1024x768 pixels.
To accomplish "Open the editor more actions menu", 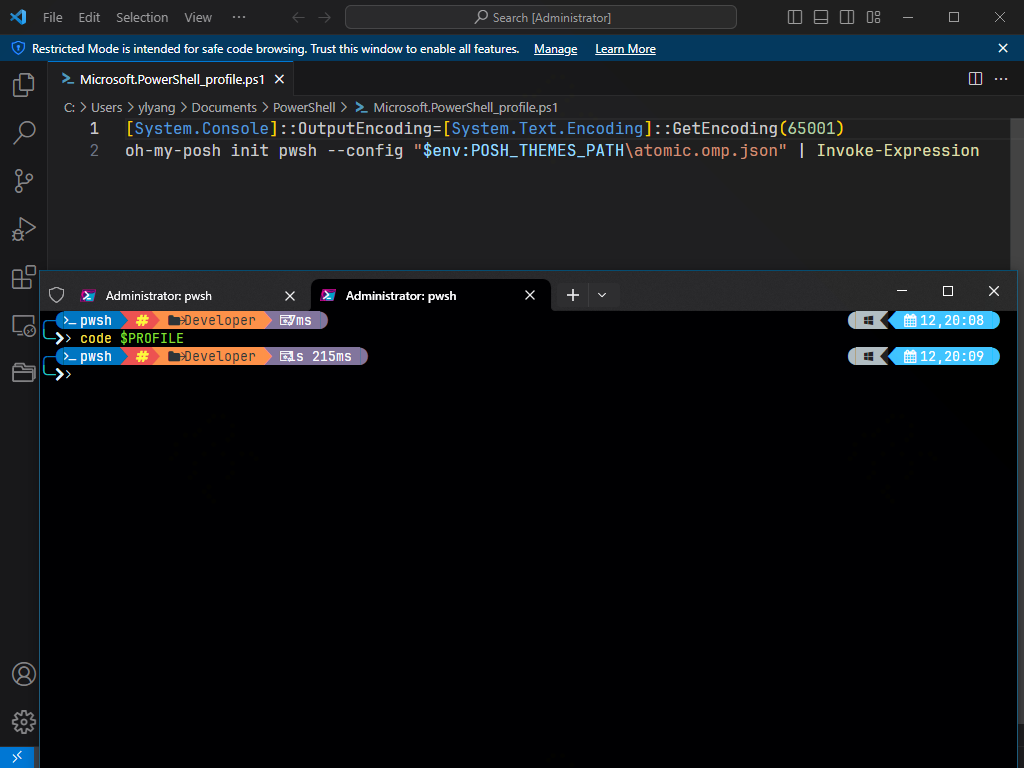I will [x=1001, y=79].
